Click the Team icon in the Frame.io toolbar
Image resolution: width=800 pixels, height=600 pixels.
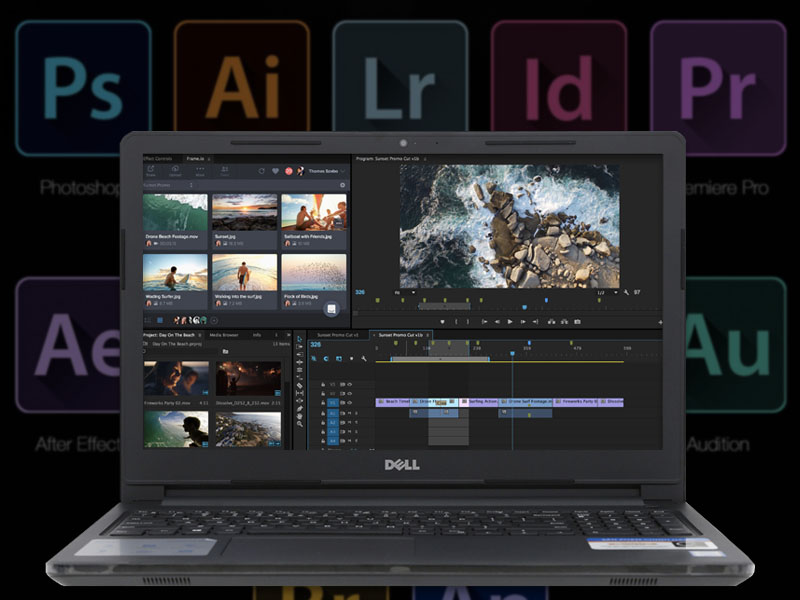pyautogui.click(x=224, y=170)
